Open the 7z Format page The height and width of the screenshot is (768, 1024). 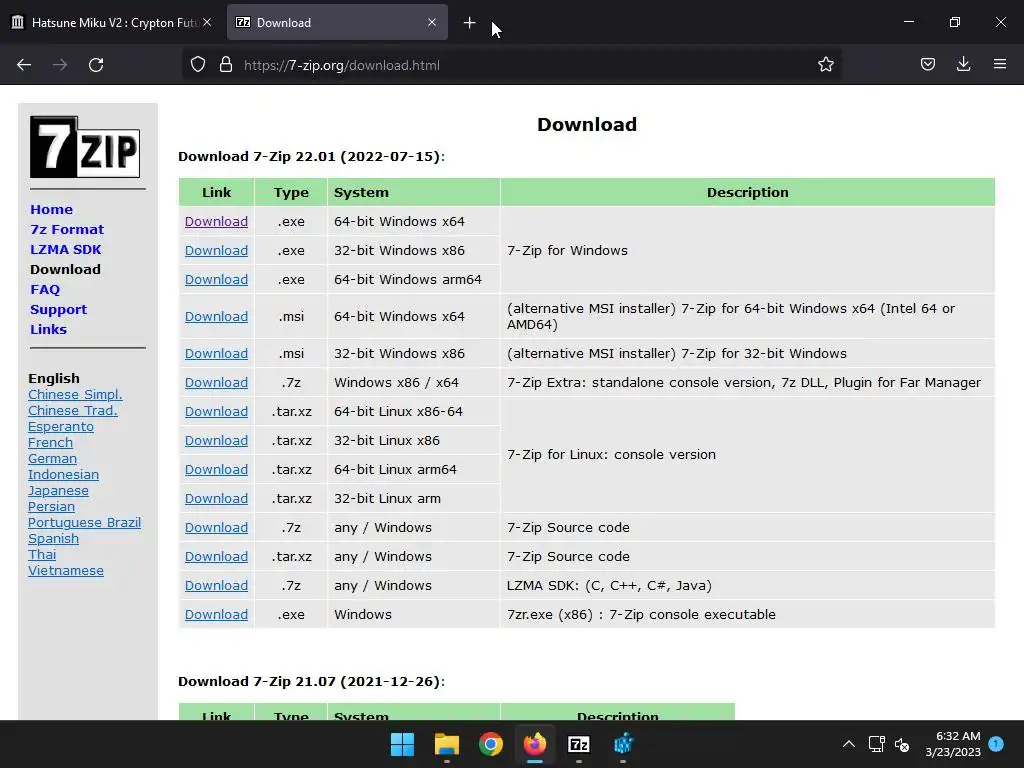[x=67, y=229]
